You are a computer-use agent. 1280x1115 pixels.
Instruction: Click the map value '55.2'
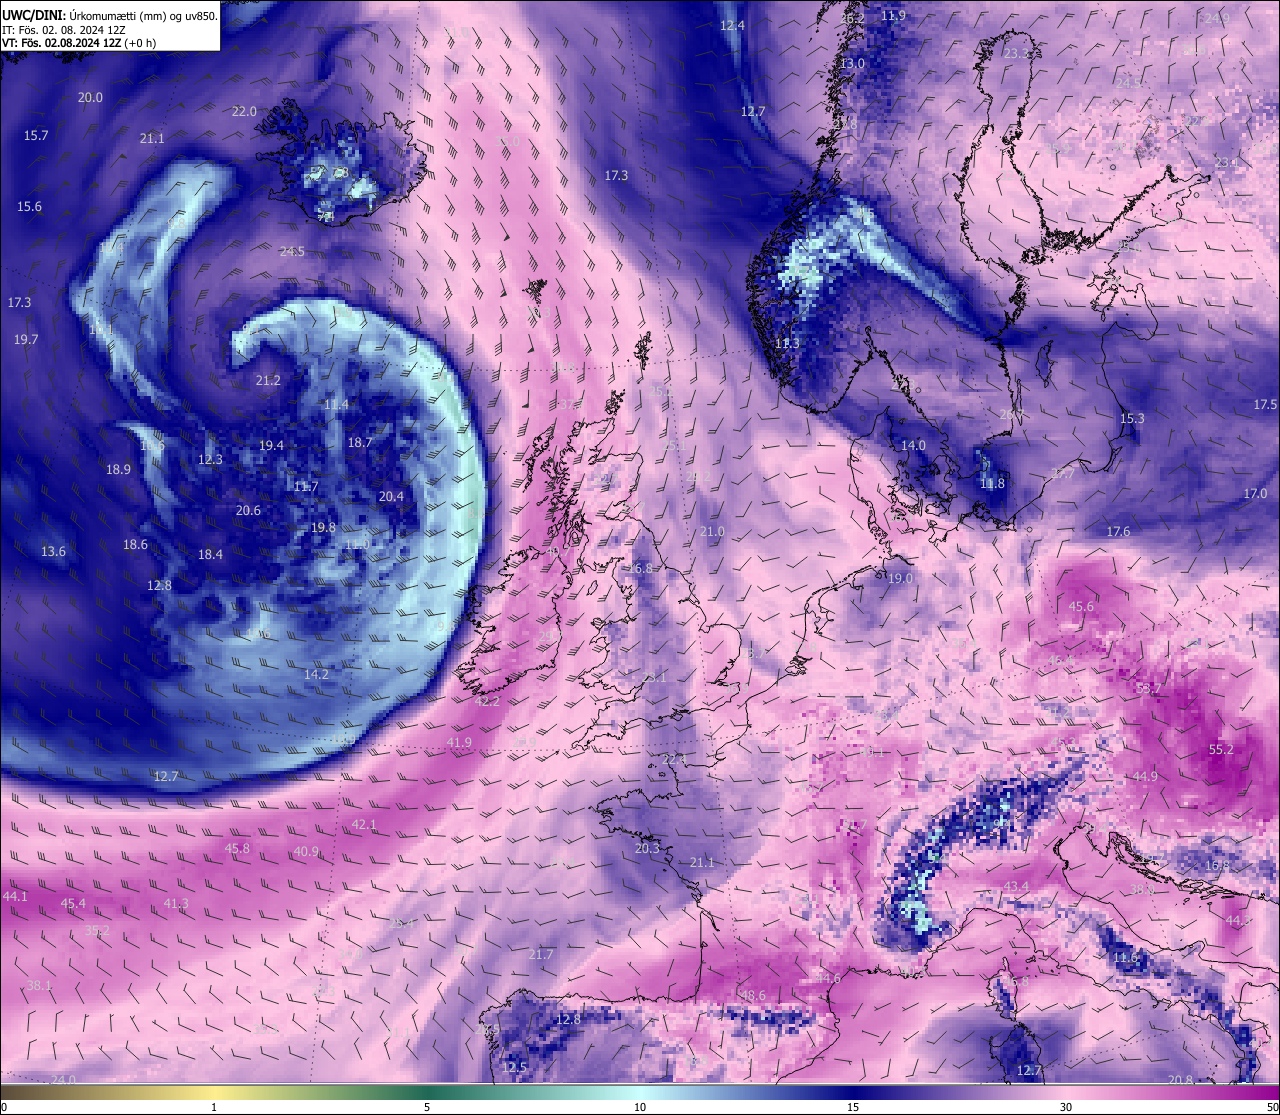[x=1221, y=748]
